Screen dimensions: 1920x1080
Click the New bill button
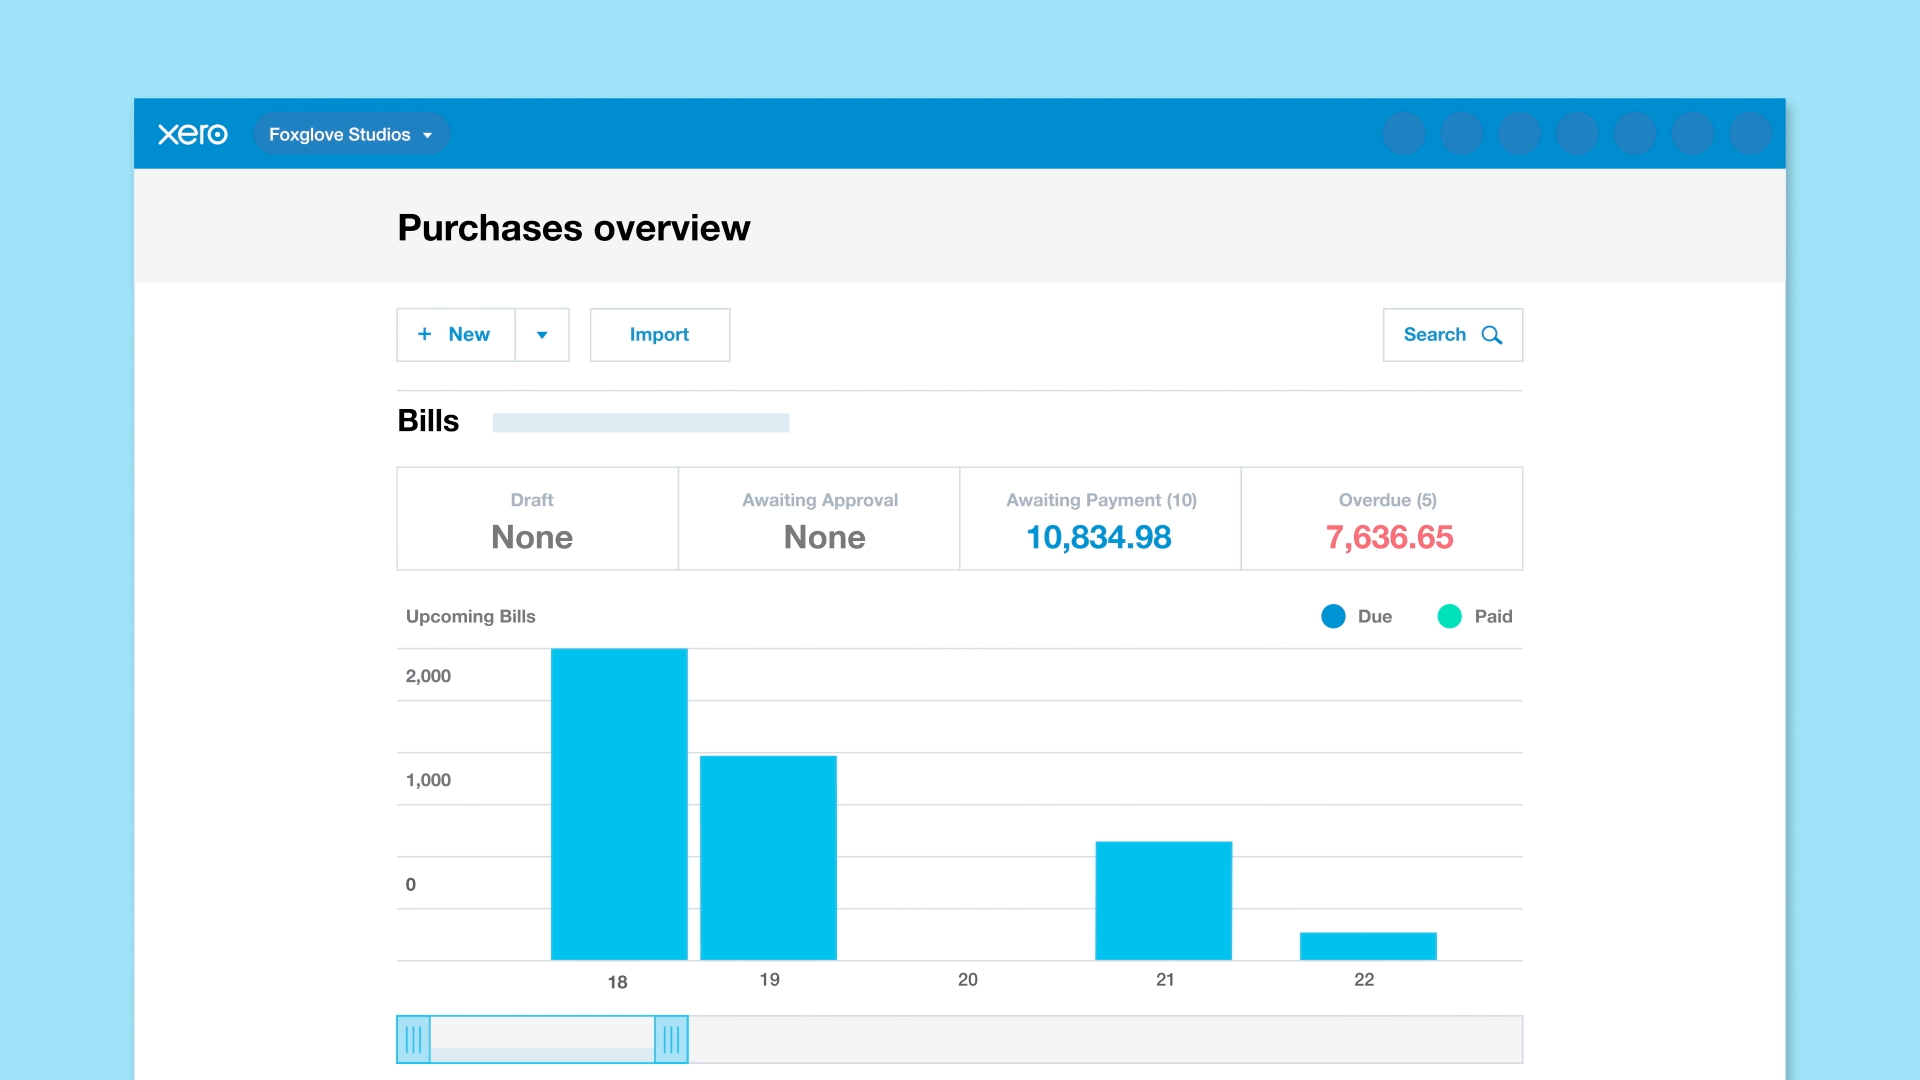(468, 335)
